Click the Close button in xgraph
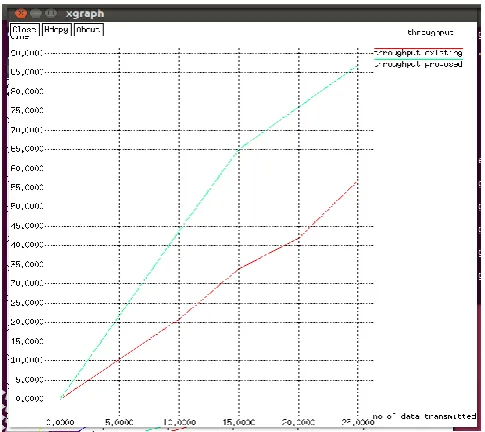Screen dimensions: 485x432 click(24, 30)
